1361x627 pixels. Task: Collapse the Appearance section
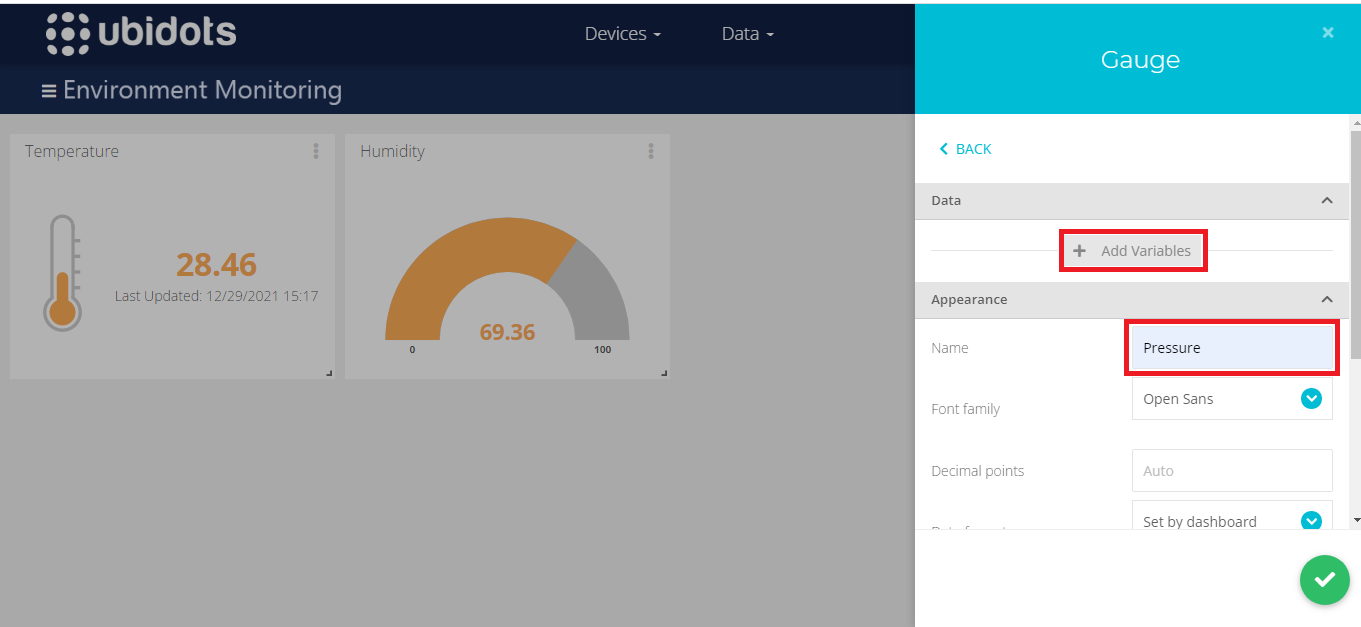(x=1327, y=300)
